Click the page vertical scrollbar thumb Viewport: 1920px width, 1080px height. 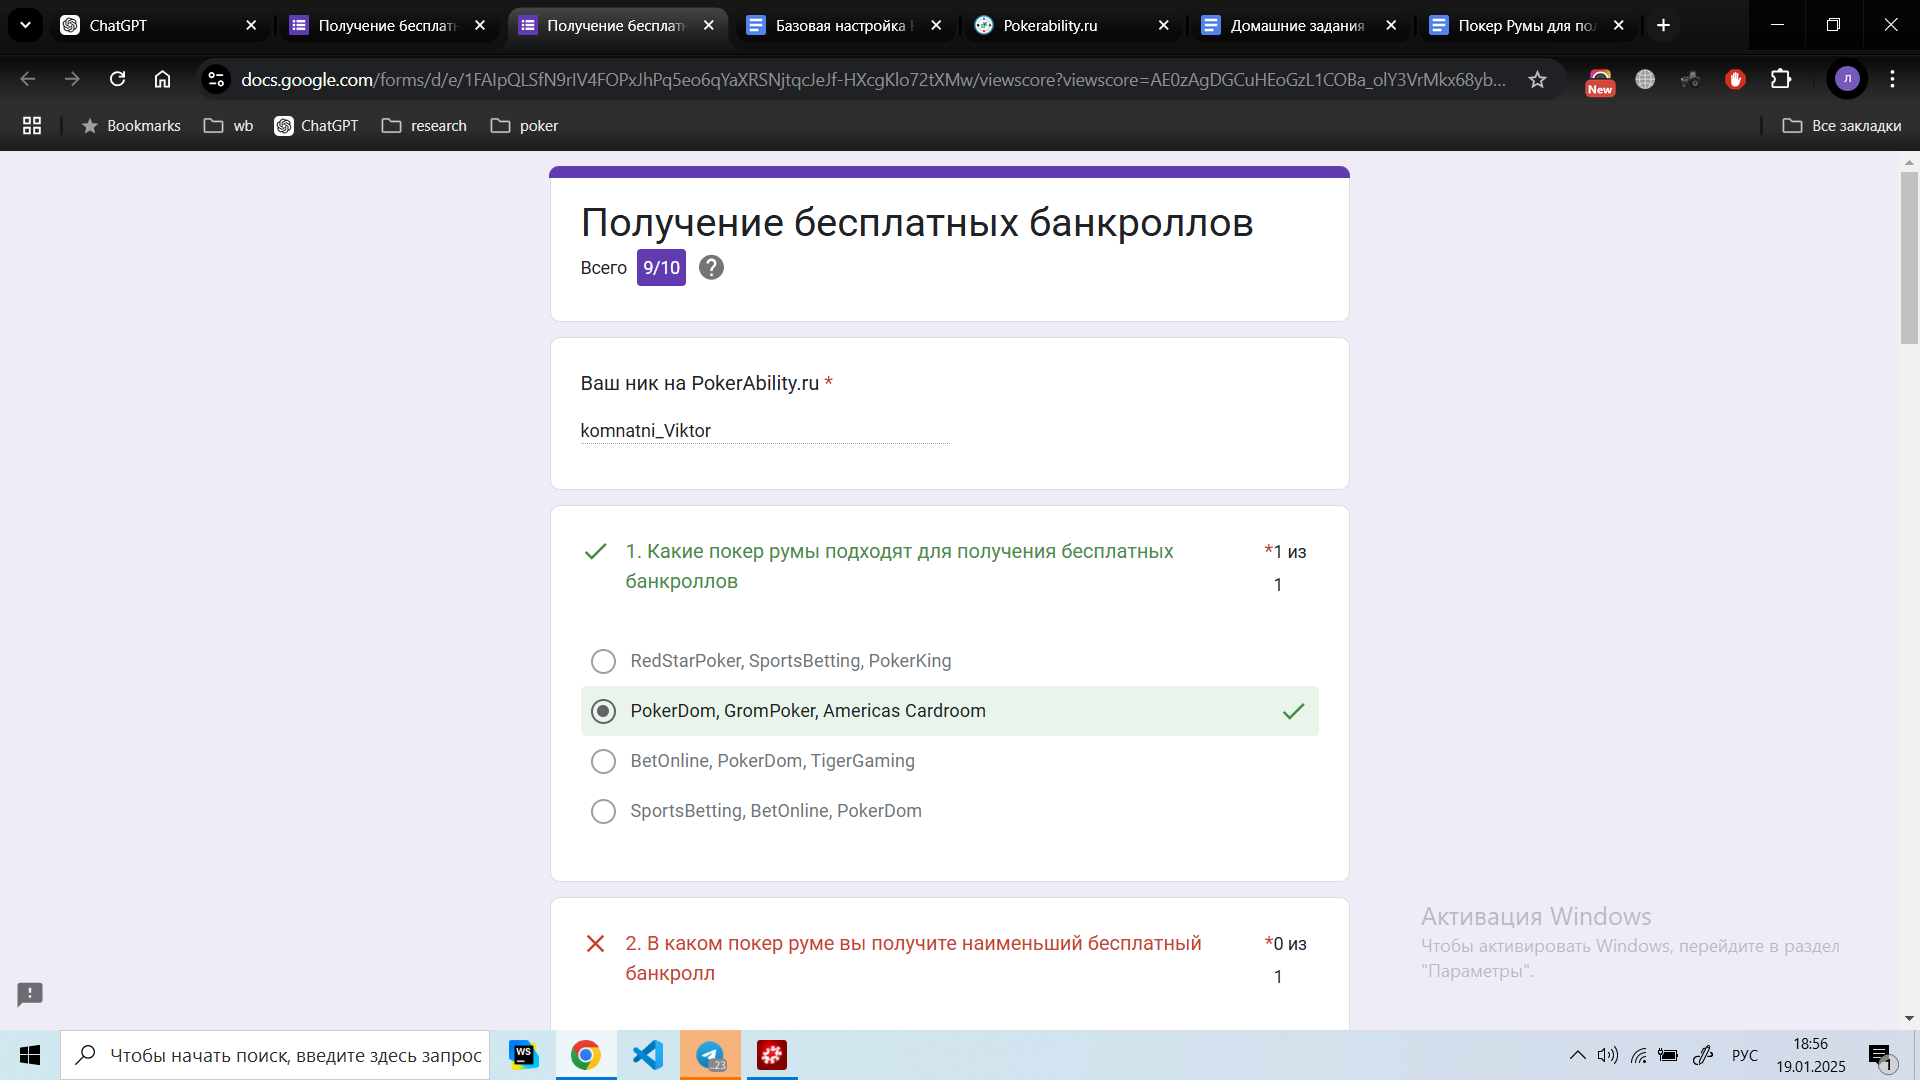coord(1909,257)
